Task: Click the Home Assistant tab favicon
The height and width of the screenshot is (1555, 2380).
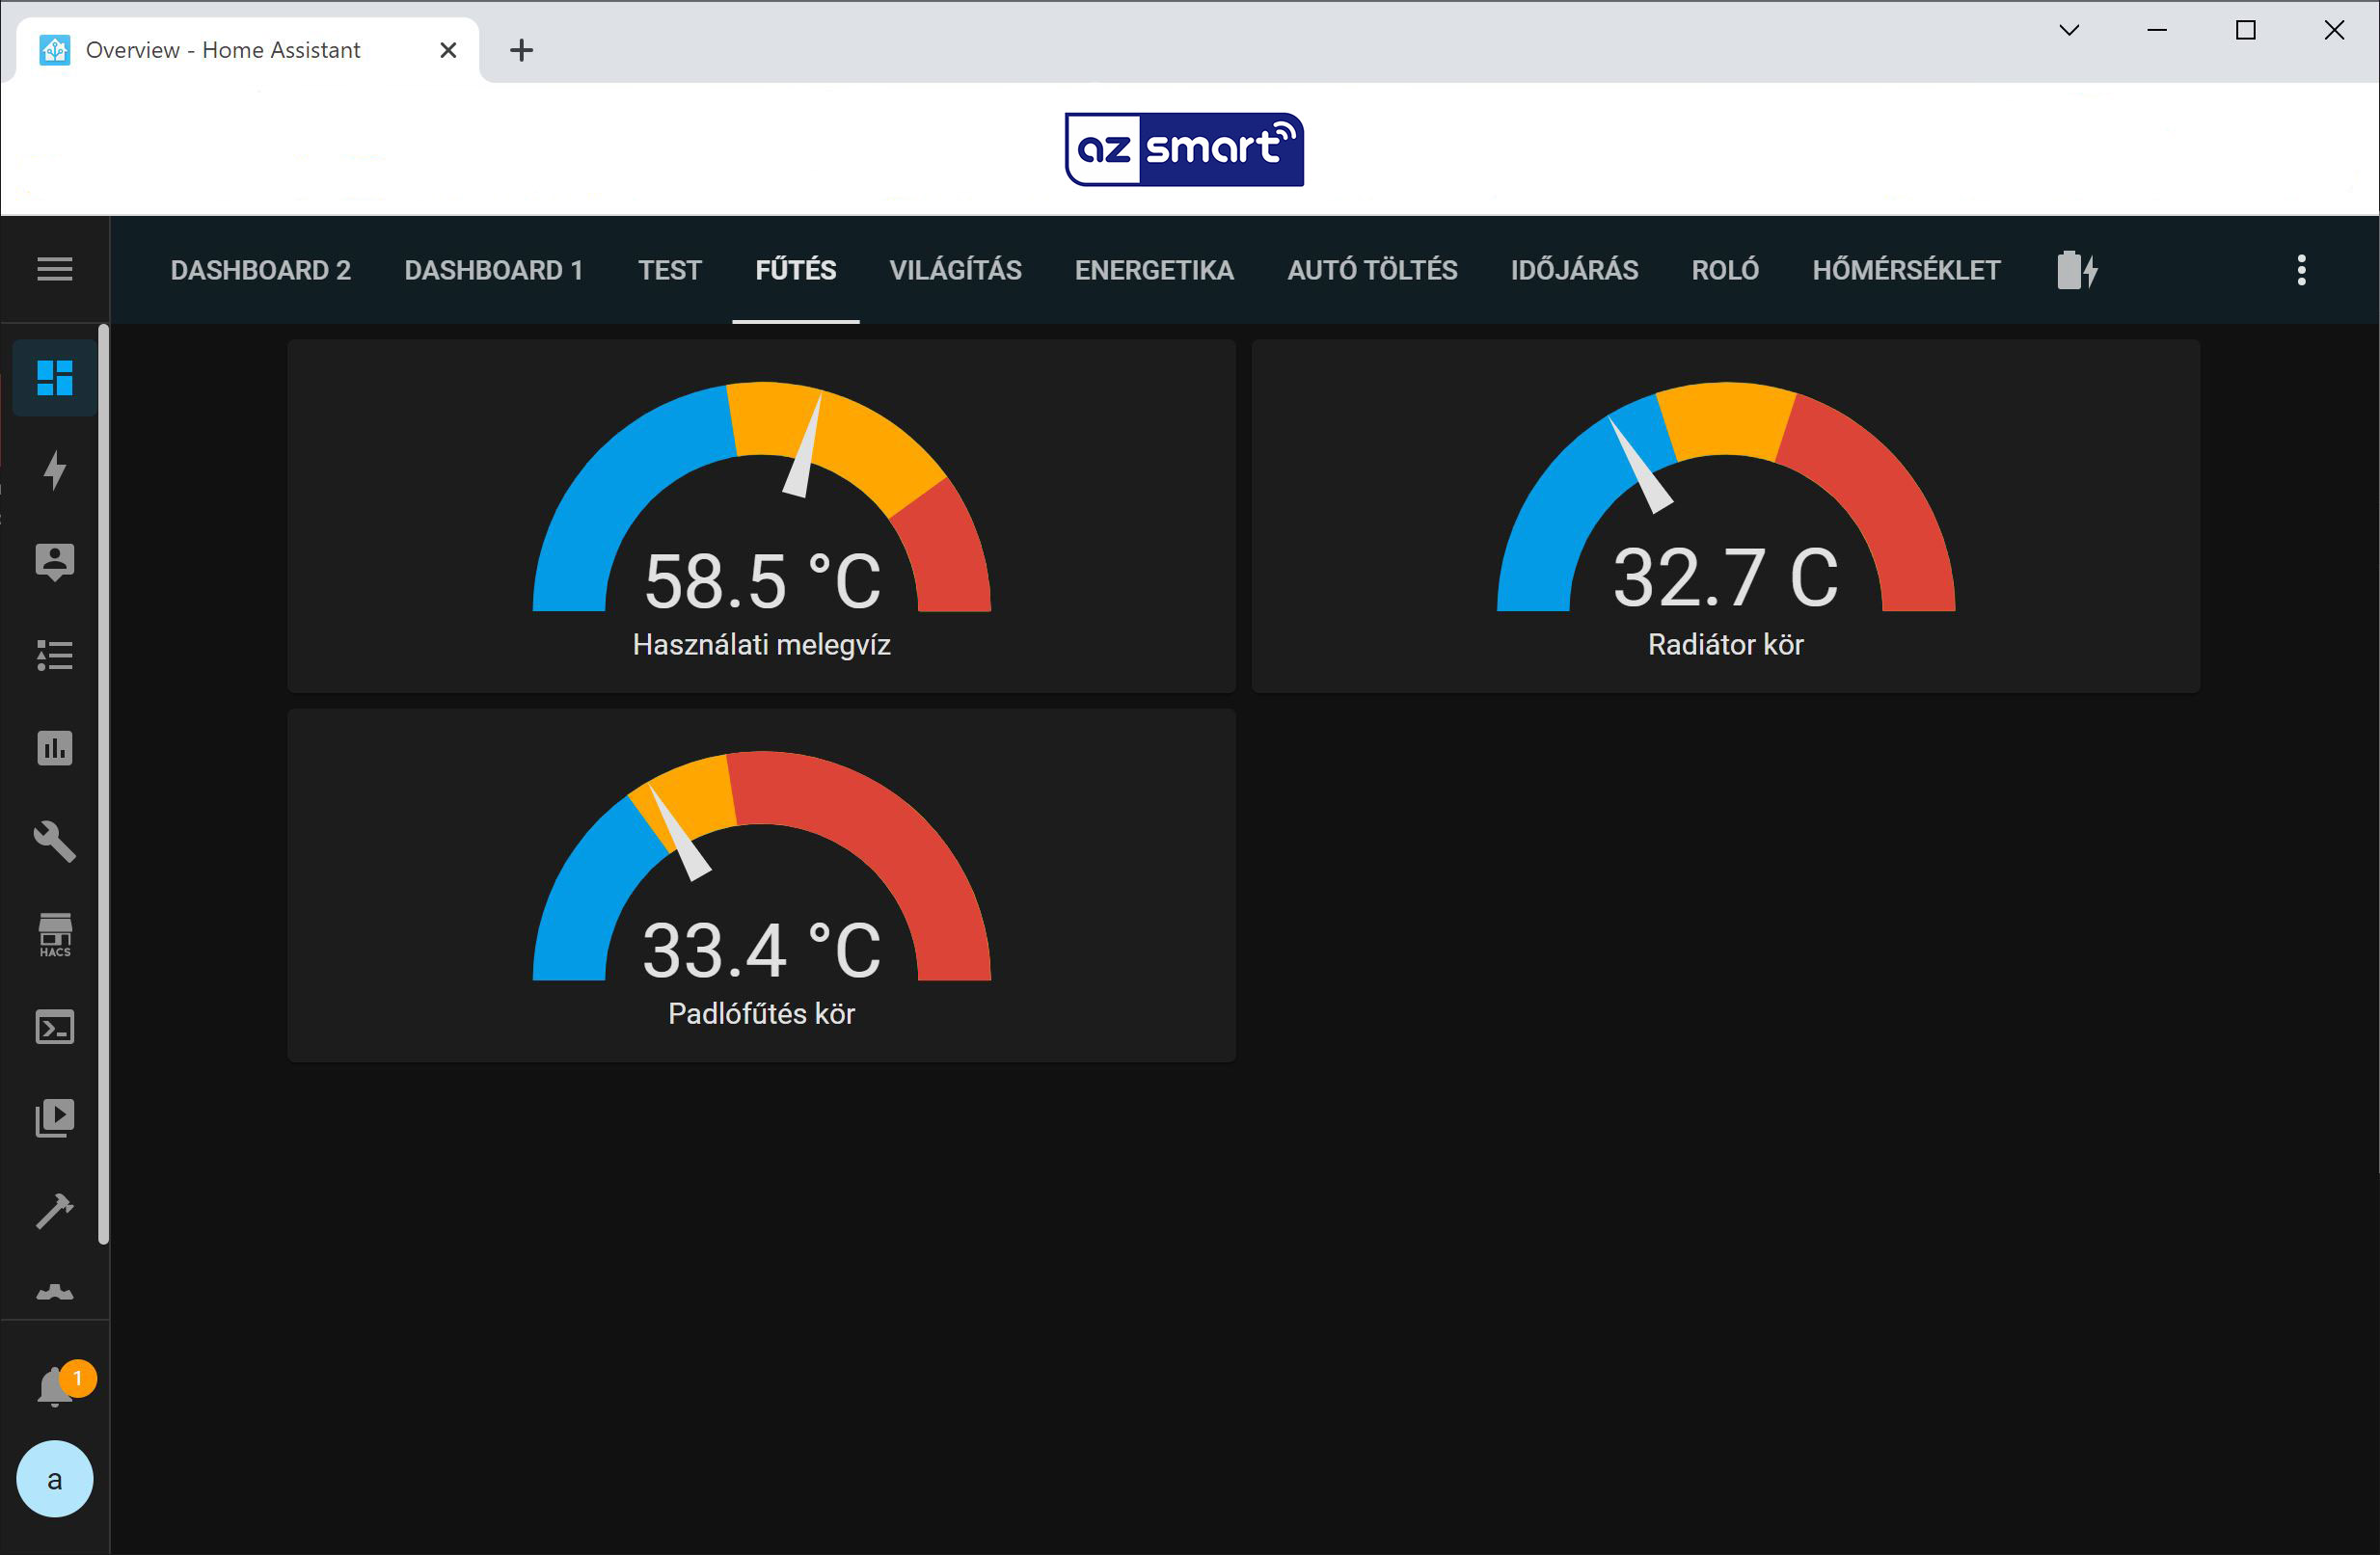Action: (55, 50)
